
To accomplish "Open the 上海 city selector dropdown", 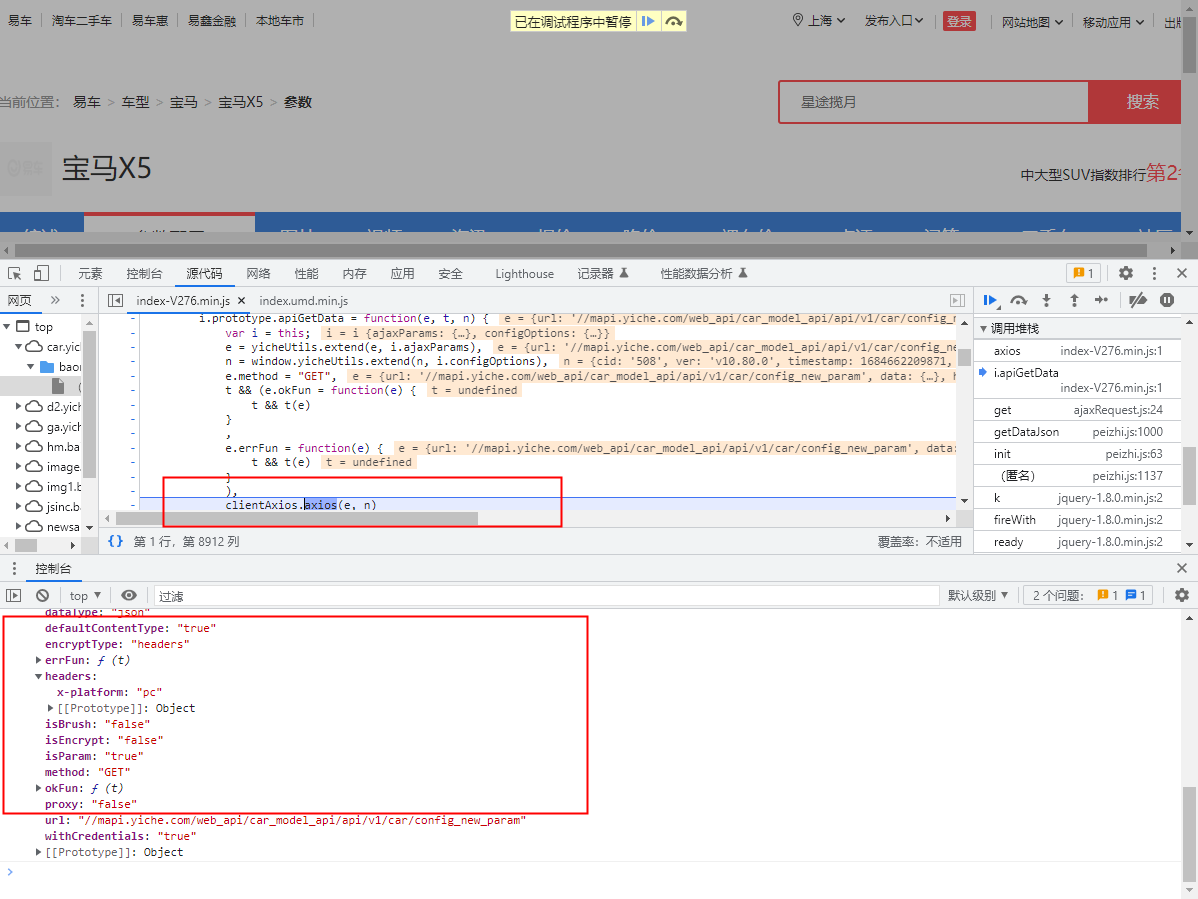I will tap(819, 21).
